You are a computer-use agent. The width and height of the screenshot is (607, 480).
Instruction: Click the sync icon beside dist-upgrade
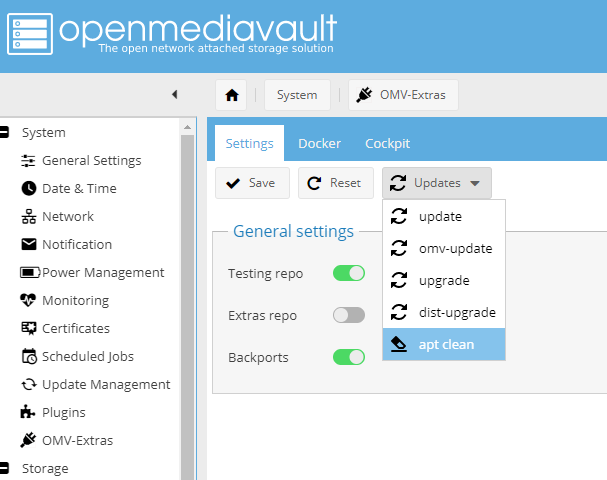pyautogui.click(x=399, y=312)
